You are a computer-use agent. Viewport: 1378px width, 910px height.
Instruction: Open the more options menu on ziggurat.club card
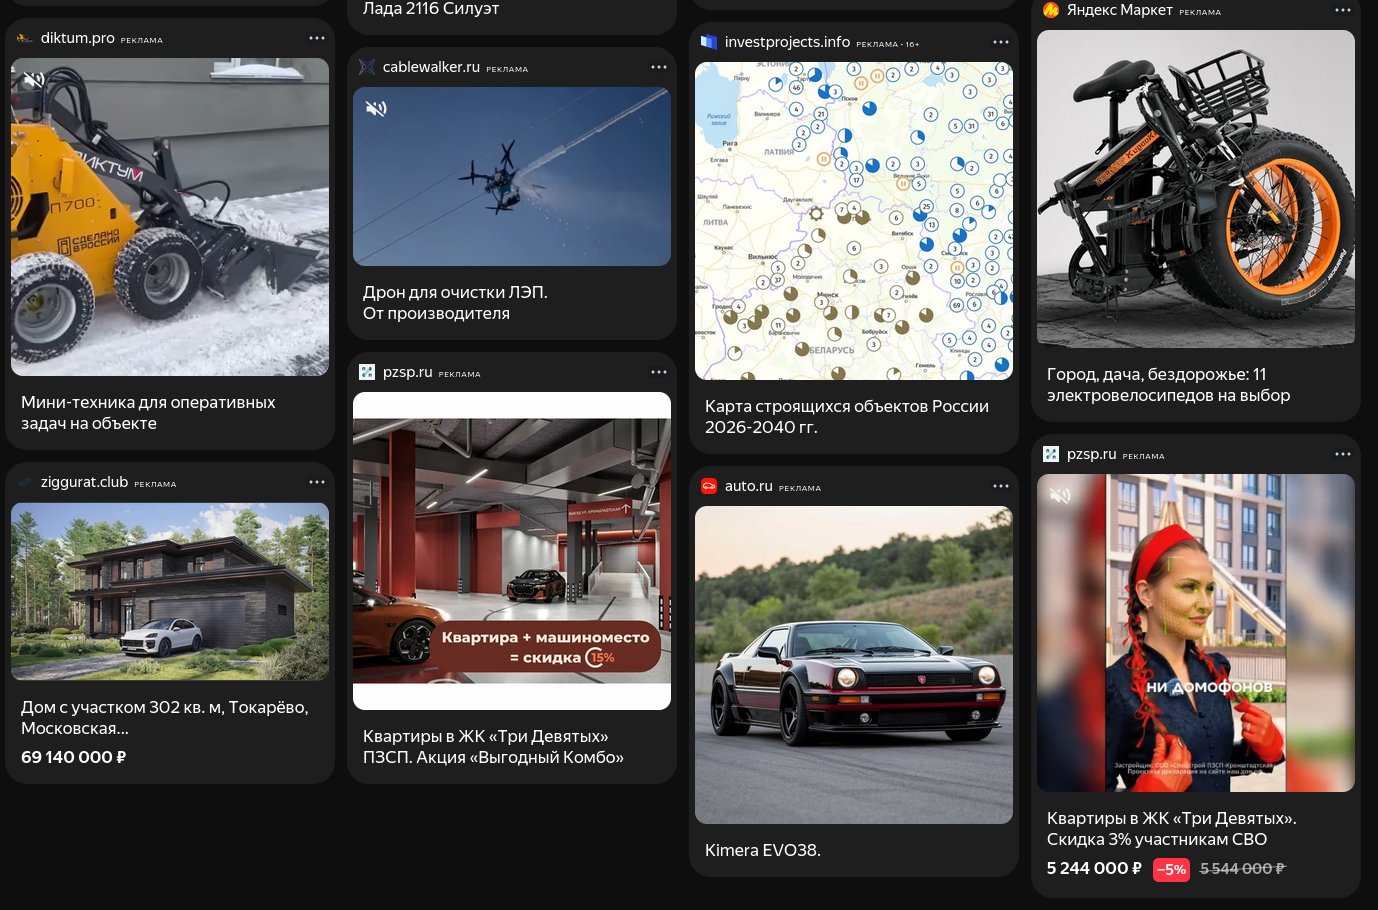317,482
